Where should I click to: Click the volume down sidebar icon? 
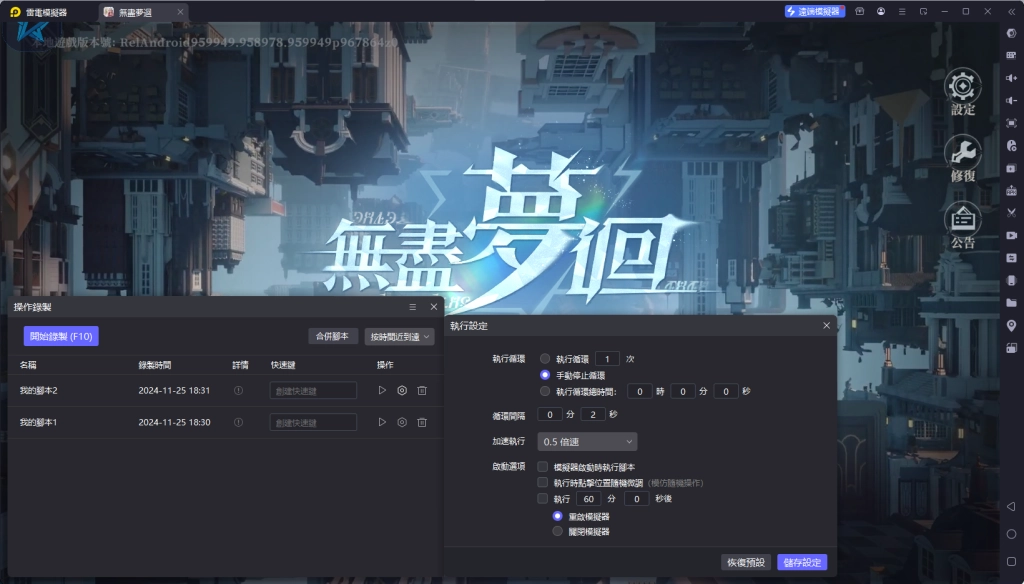tap(1012, 101)
